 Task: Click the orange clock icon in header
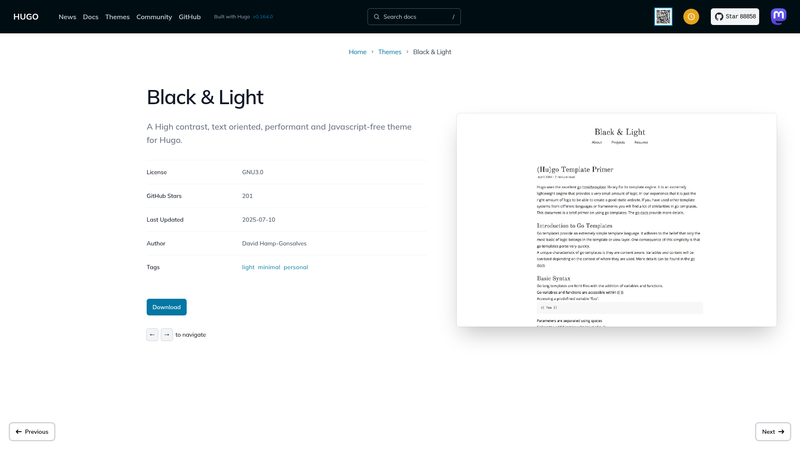[x=691, y=17]
